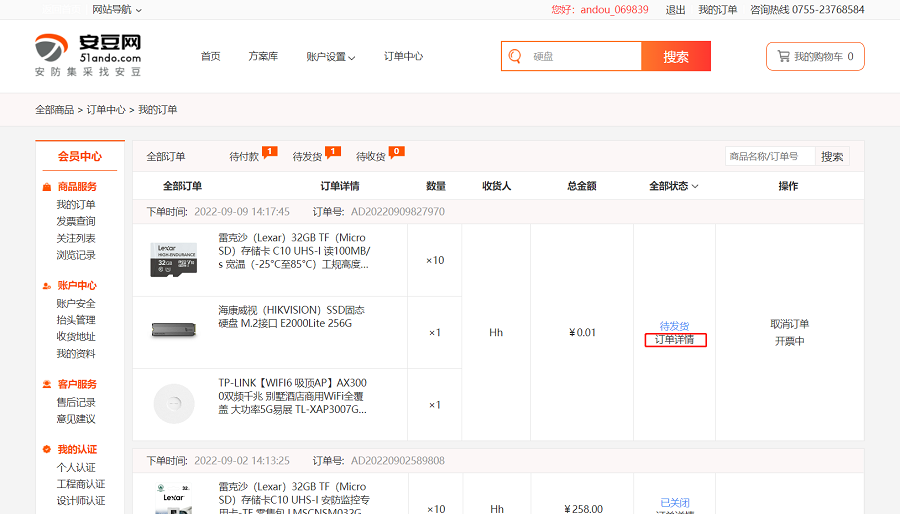Open the 海康威视 SSD固态硬盘 product title
The image size is (900, 514).
pos(292,317)
